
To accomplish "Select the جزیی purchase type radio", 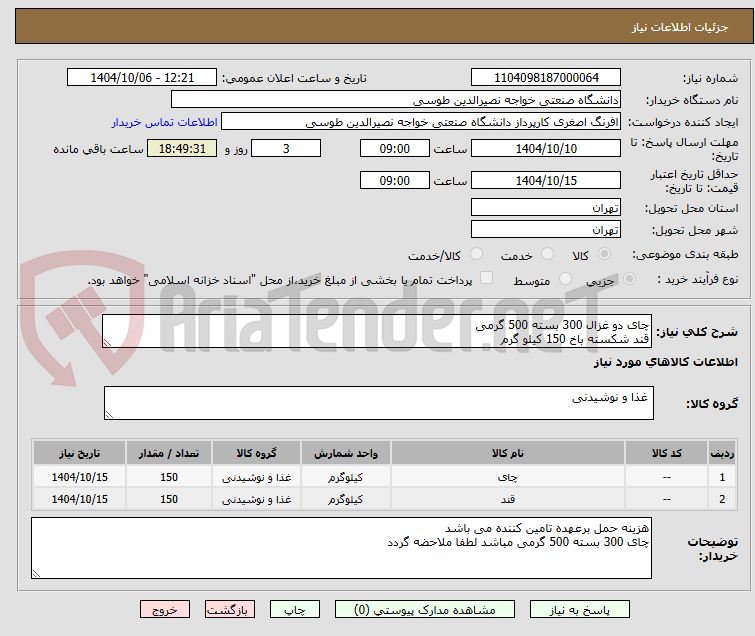I will pyautogui.click(x=629, y=279).
